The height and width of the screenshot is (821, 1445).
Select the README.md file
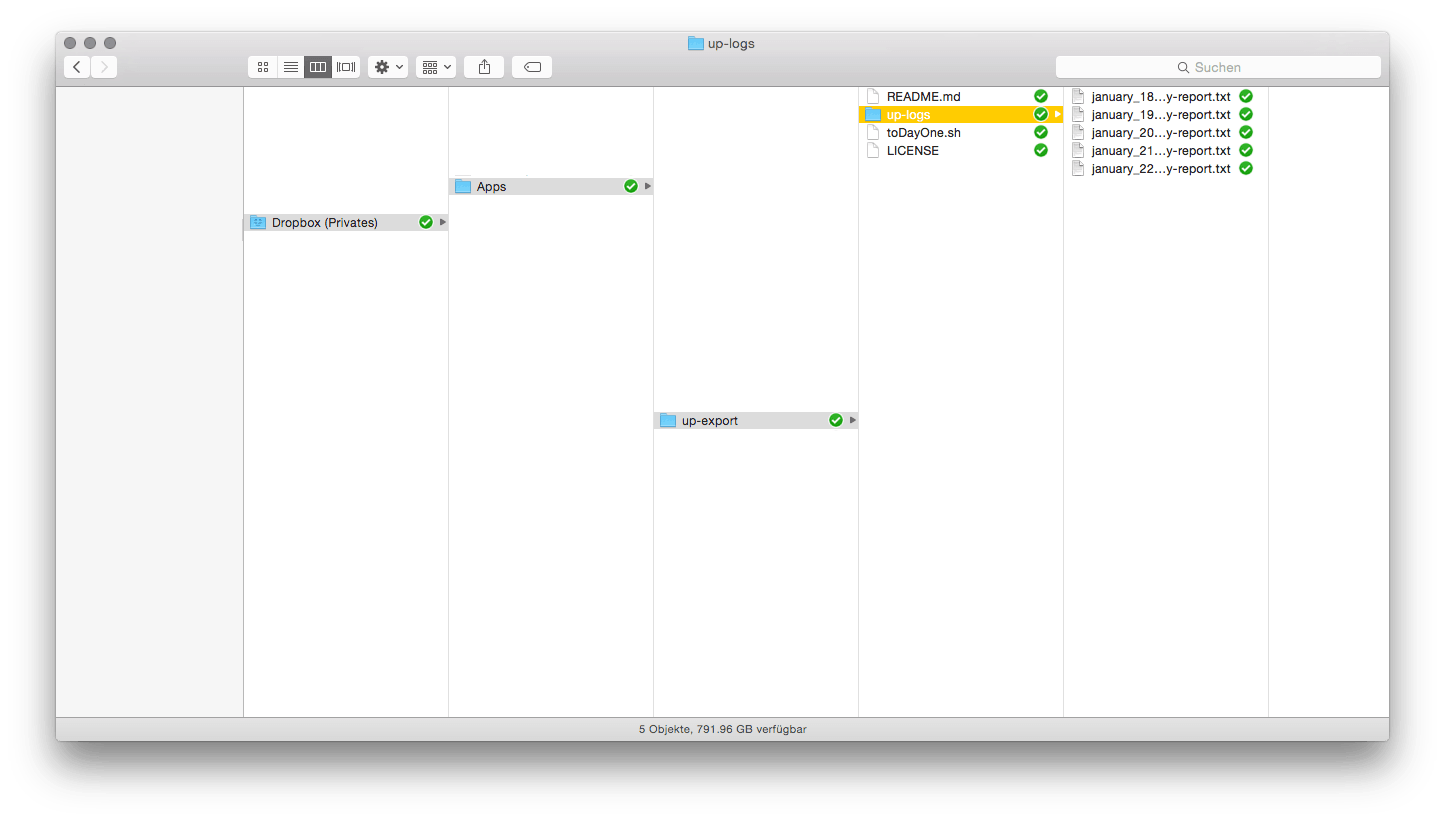pos(922,96)
